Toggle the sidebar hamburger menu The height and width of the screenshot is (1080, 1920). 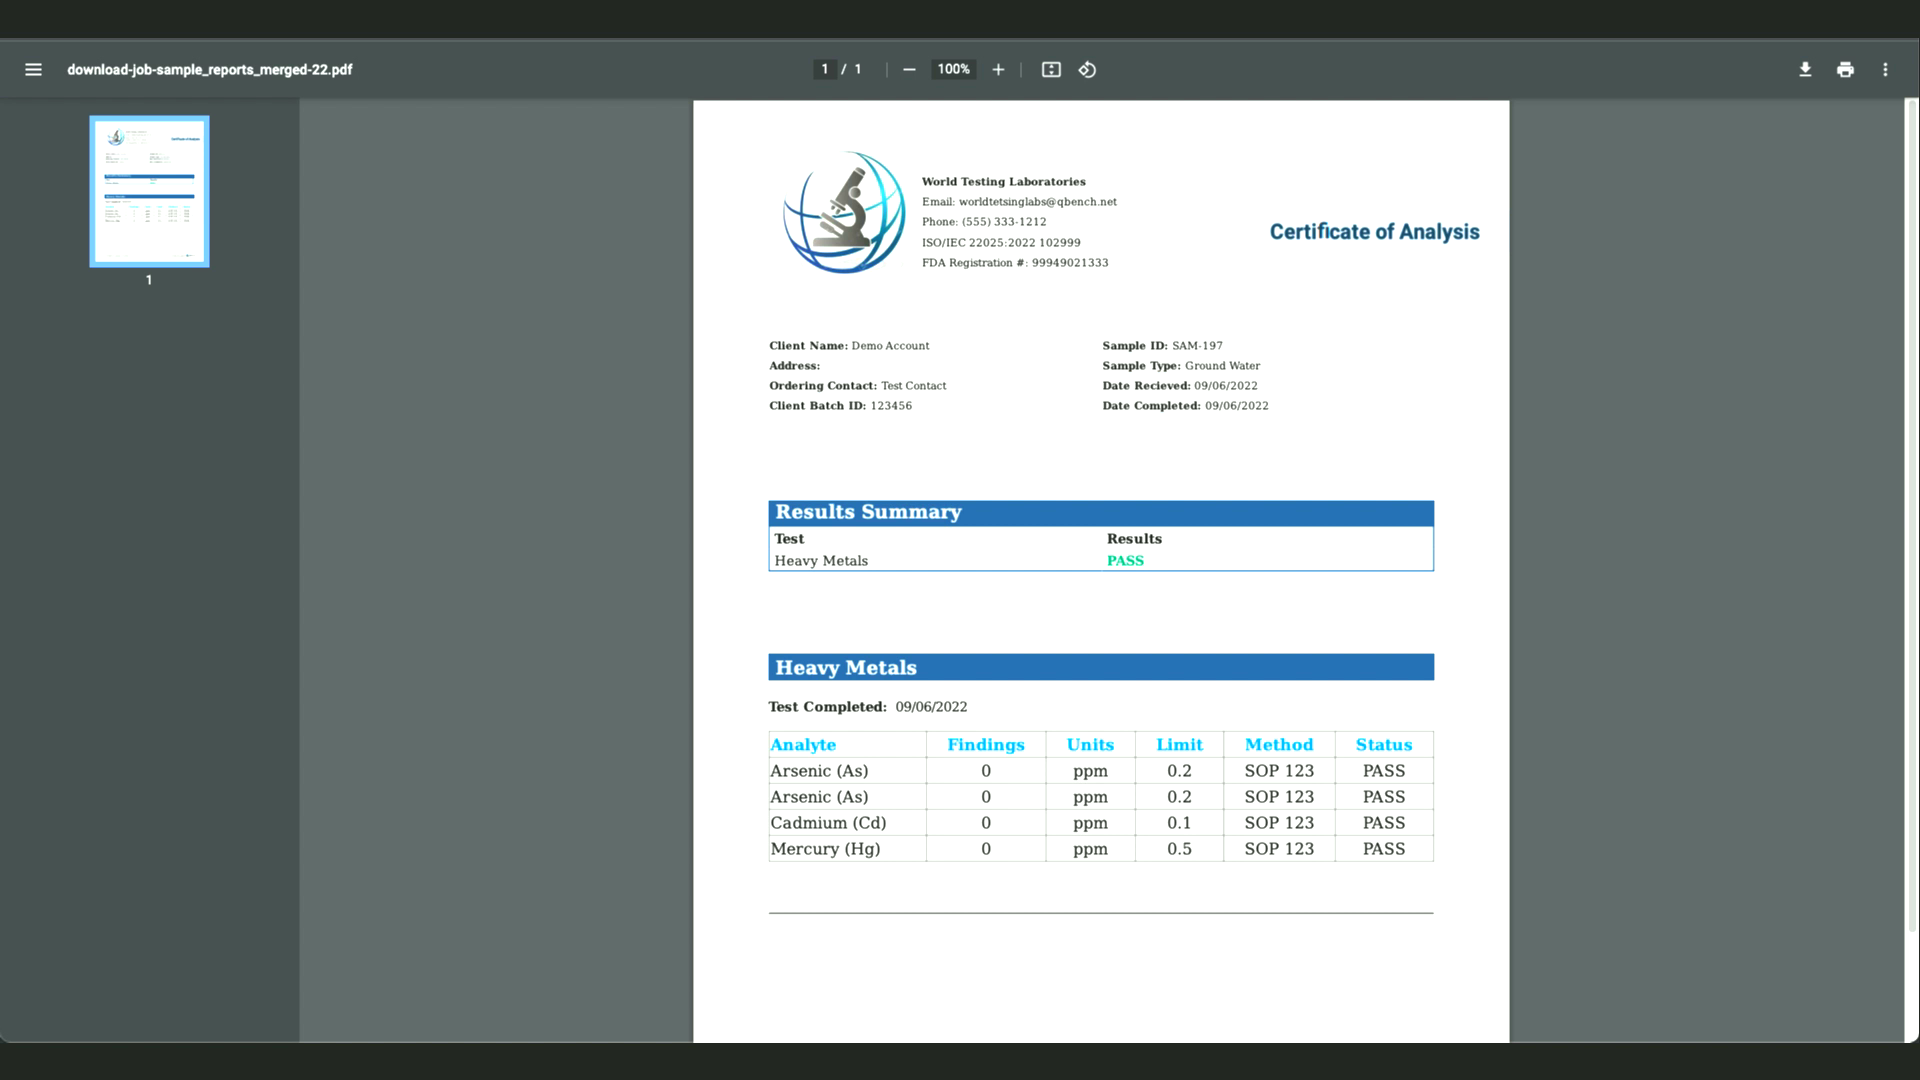pos(33,69)
